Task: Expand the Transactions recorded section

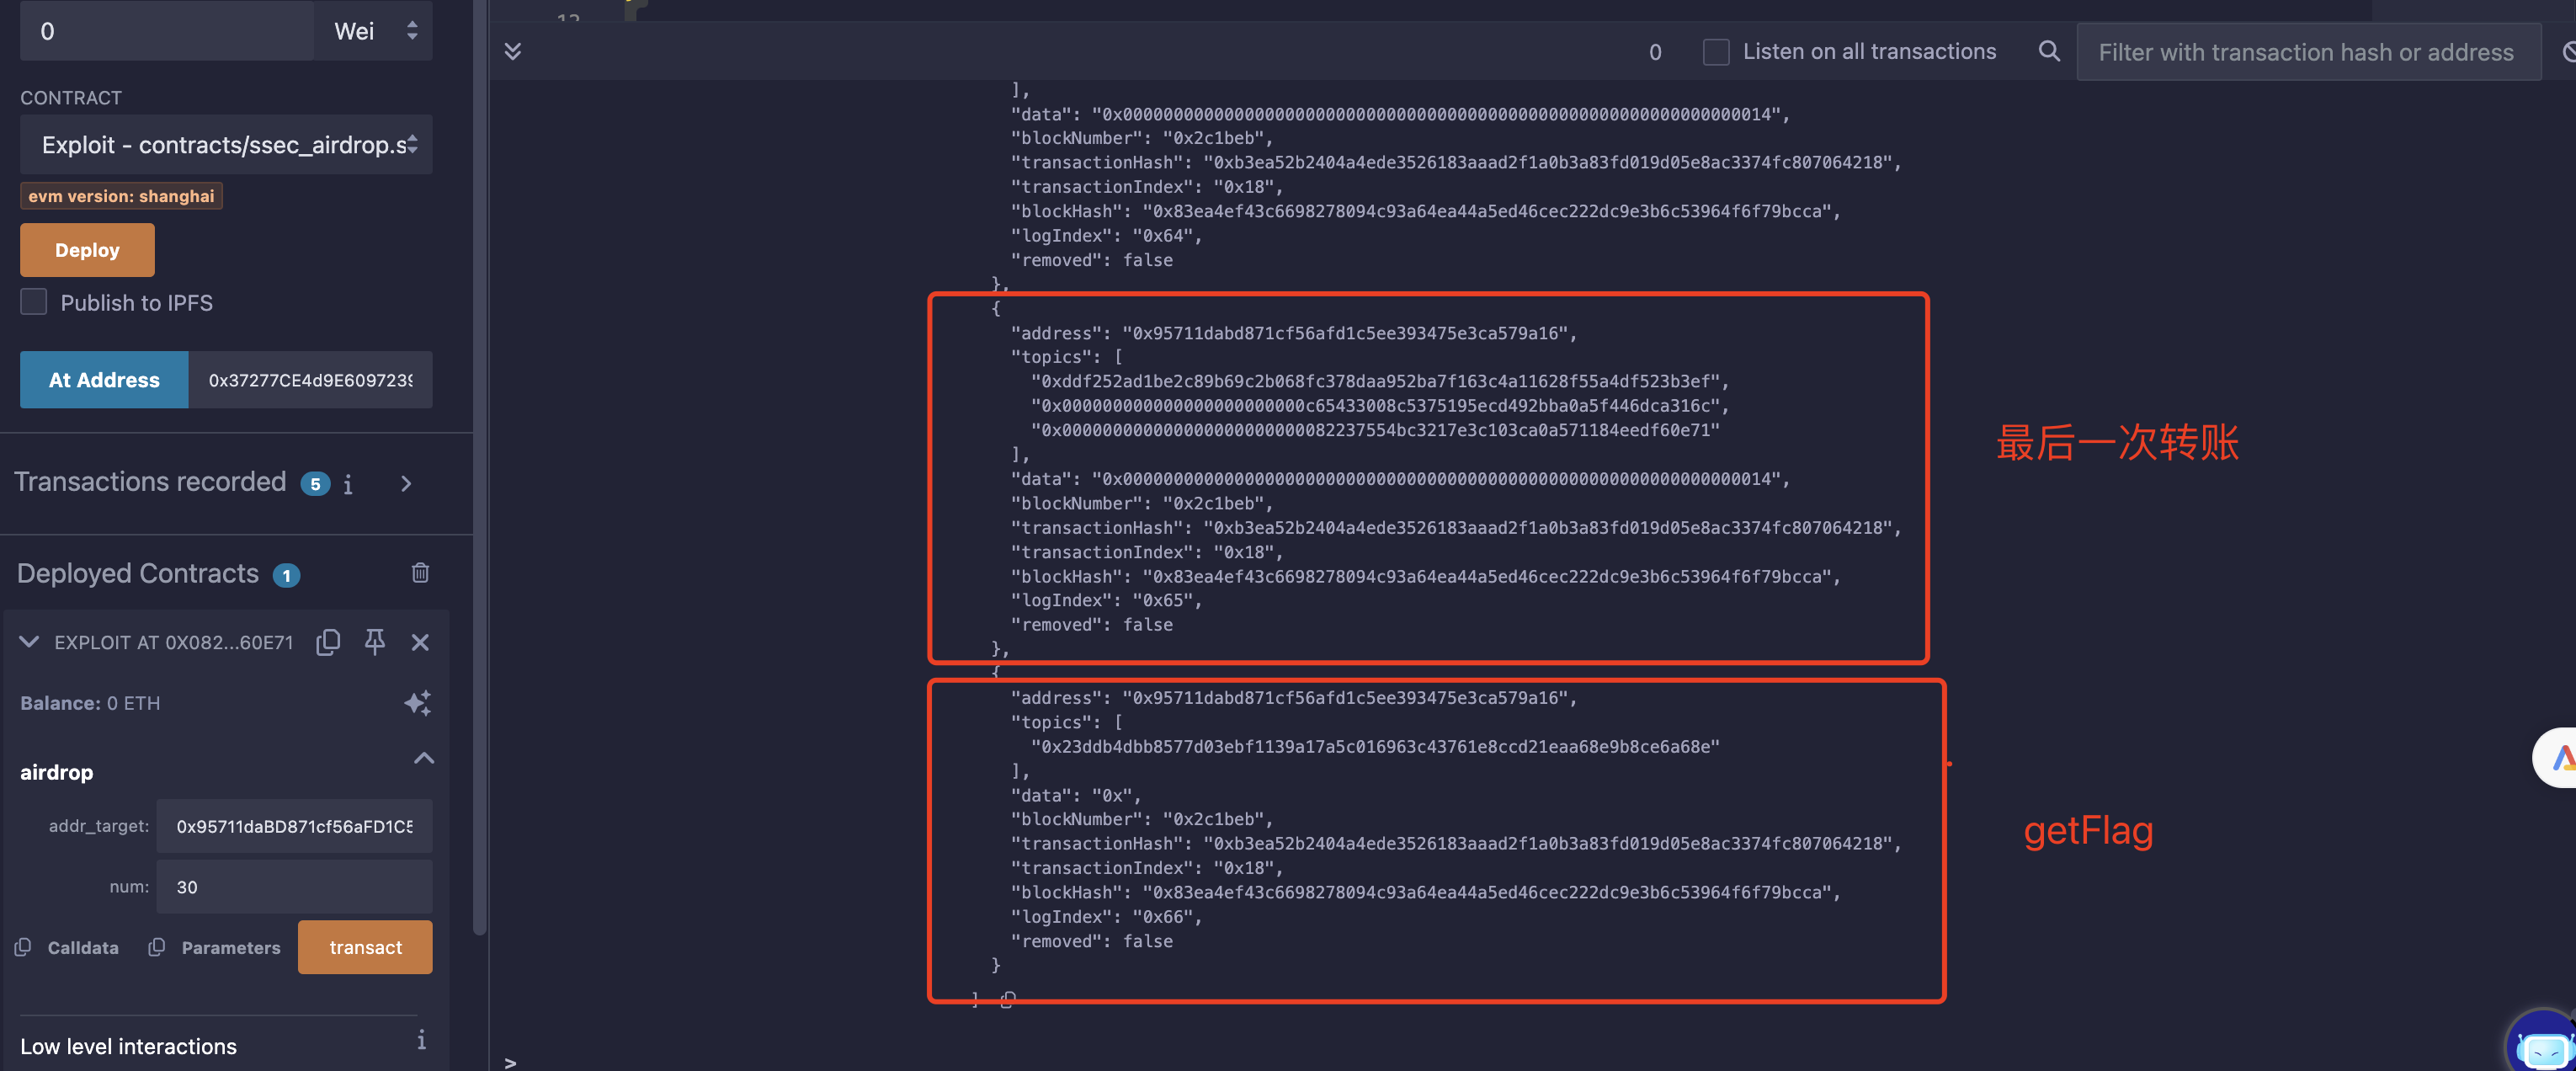Action: pyautogui.click(x=406, y=484)
